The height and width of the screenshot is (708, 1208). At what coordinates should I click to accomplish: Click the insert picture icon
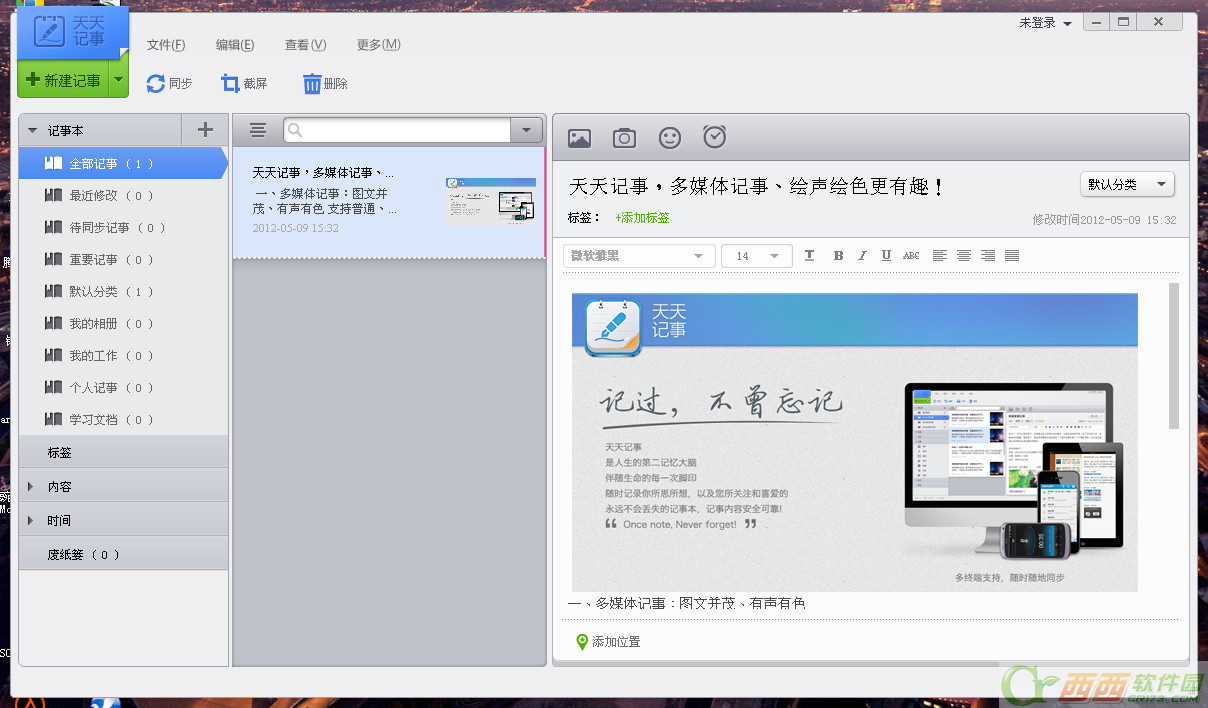[579, 138]
